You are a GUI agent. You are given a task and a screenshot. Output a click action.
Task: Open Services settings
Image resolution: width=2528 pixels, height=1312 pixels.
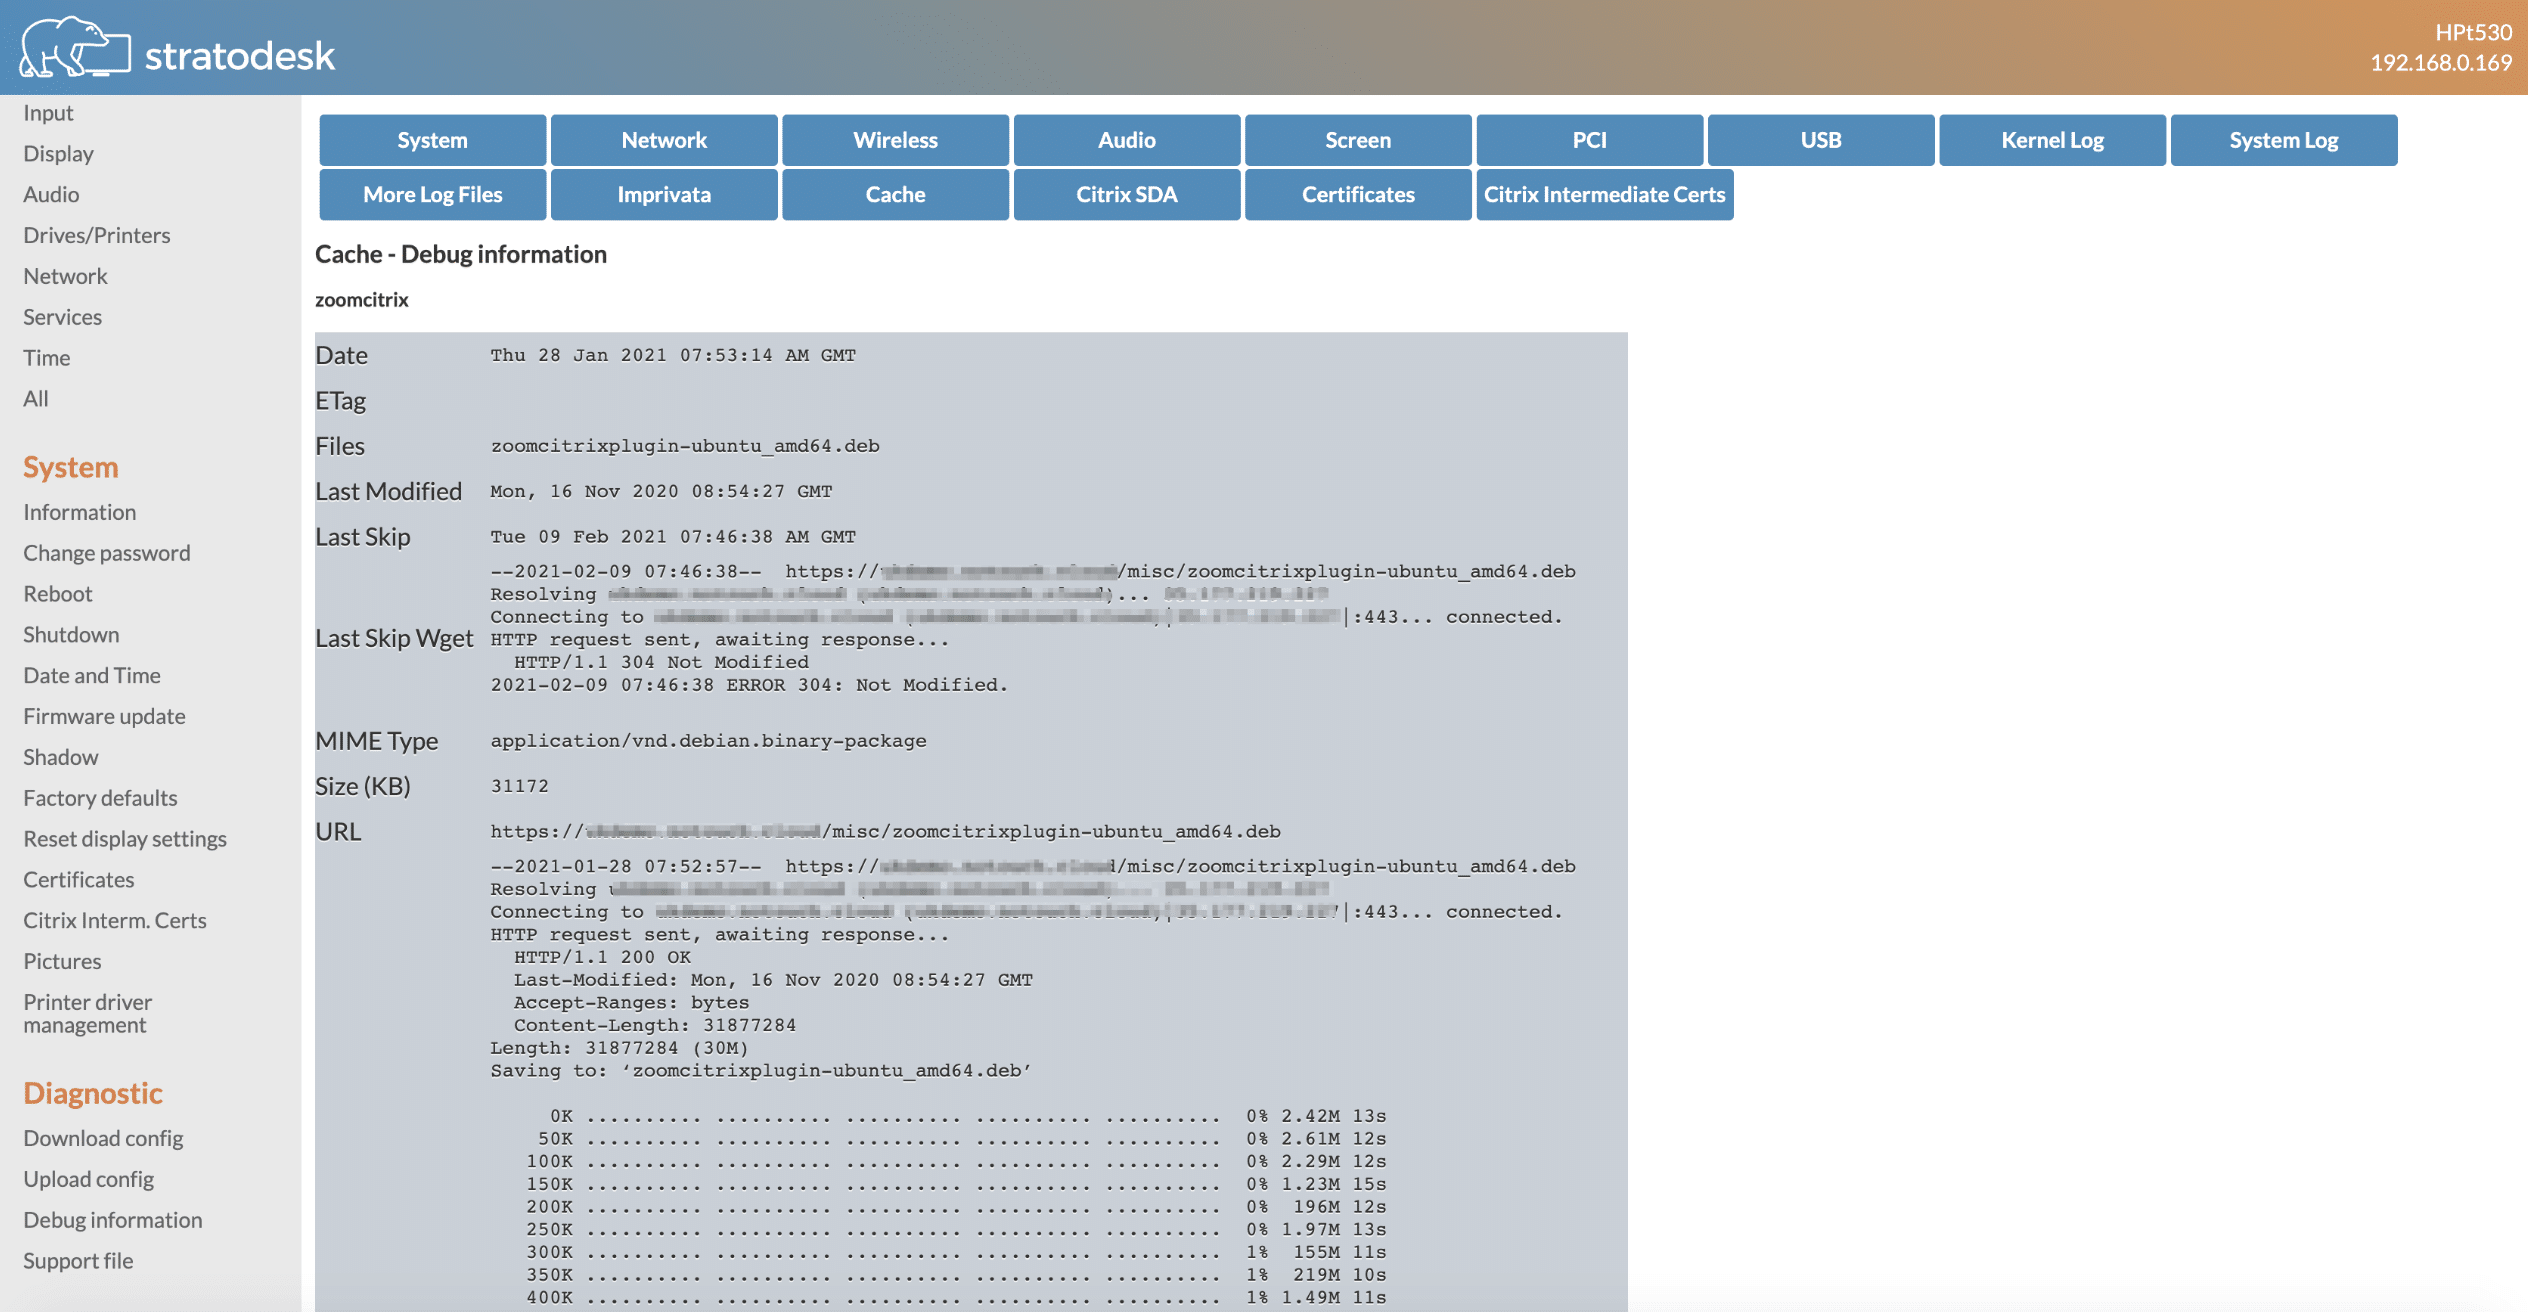pos(62,318)
